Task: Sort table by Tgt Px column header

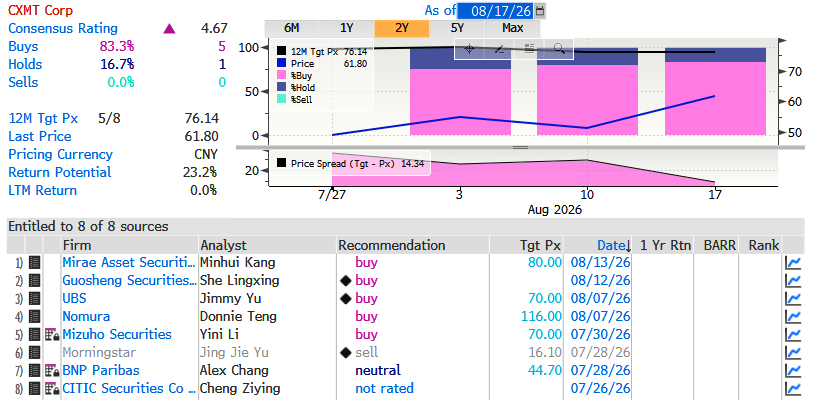Action: click(x=527, y=245)
